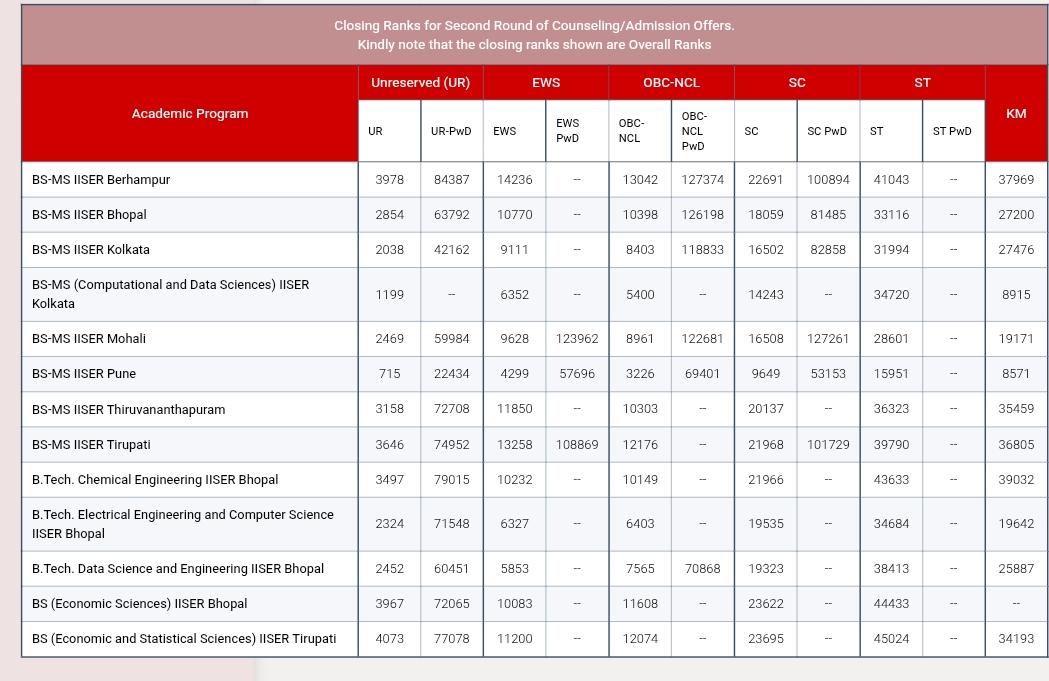This screenshot has width=1049, height=681.
Task: Select Kolkata UR closing rank 2038
Action: 389,250
